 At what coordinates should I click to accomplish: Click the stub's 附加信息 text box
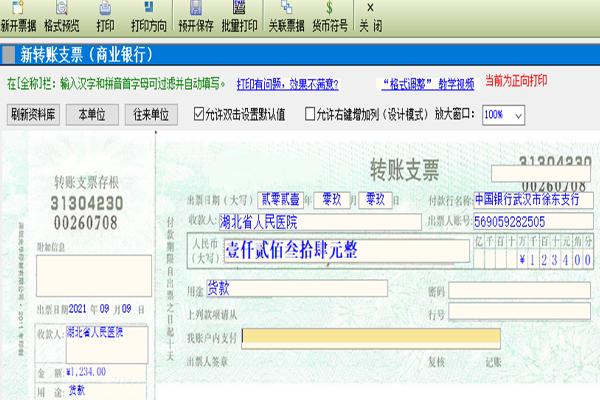(94, 276)
